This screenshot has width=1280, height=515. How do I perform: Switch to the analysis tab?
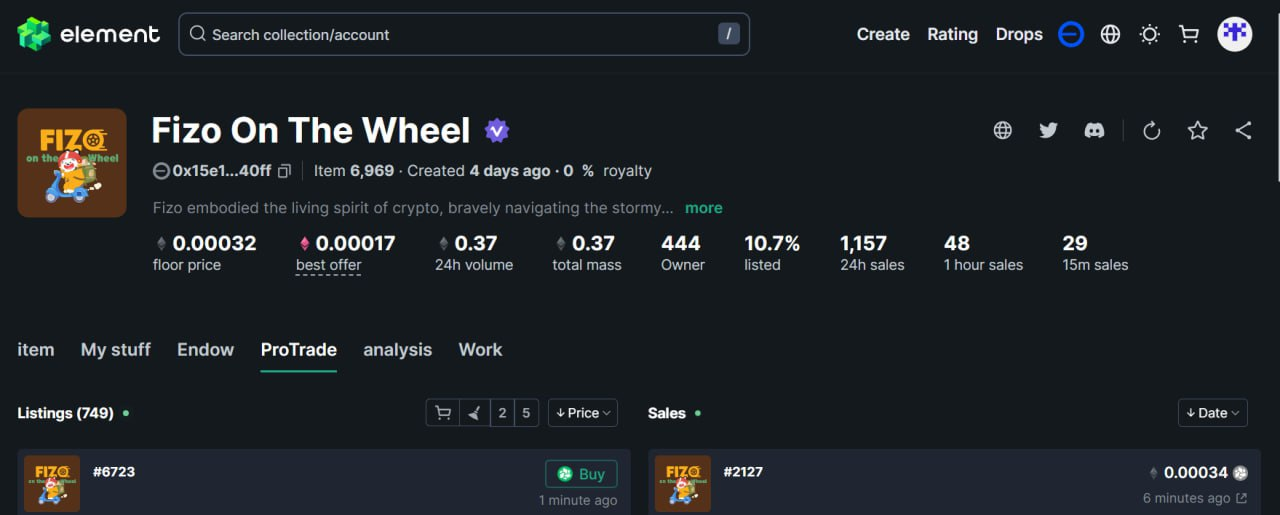pyautogui.click(x=397, y=349)
